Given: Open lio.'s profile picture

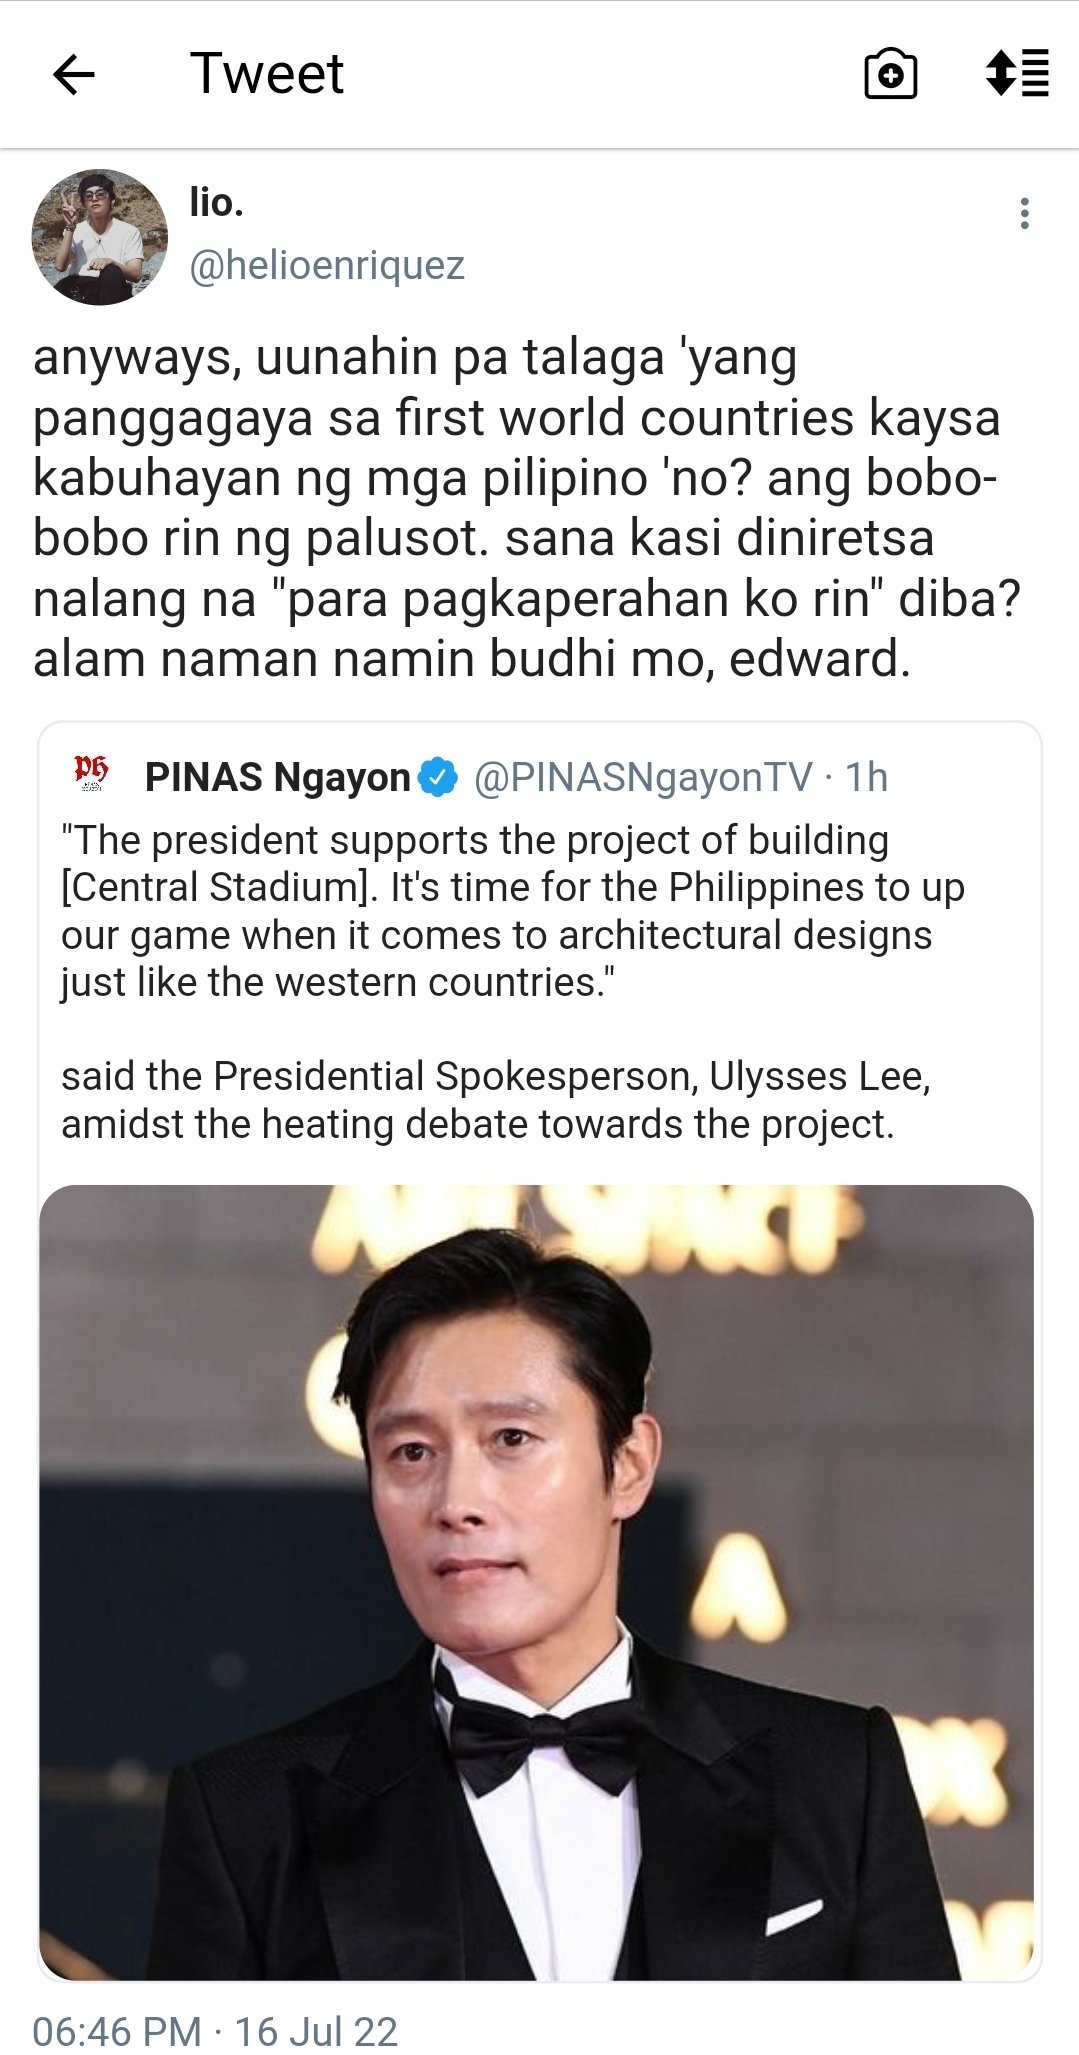Looking at the screenshot, I should [99, 236].
